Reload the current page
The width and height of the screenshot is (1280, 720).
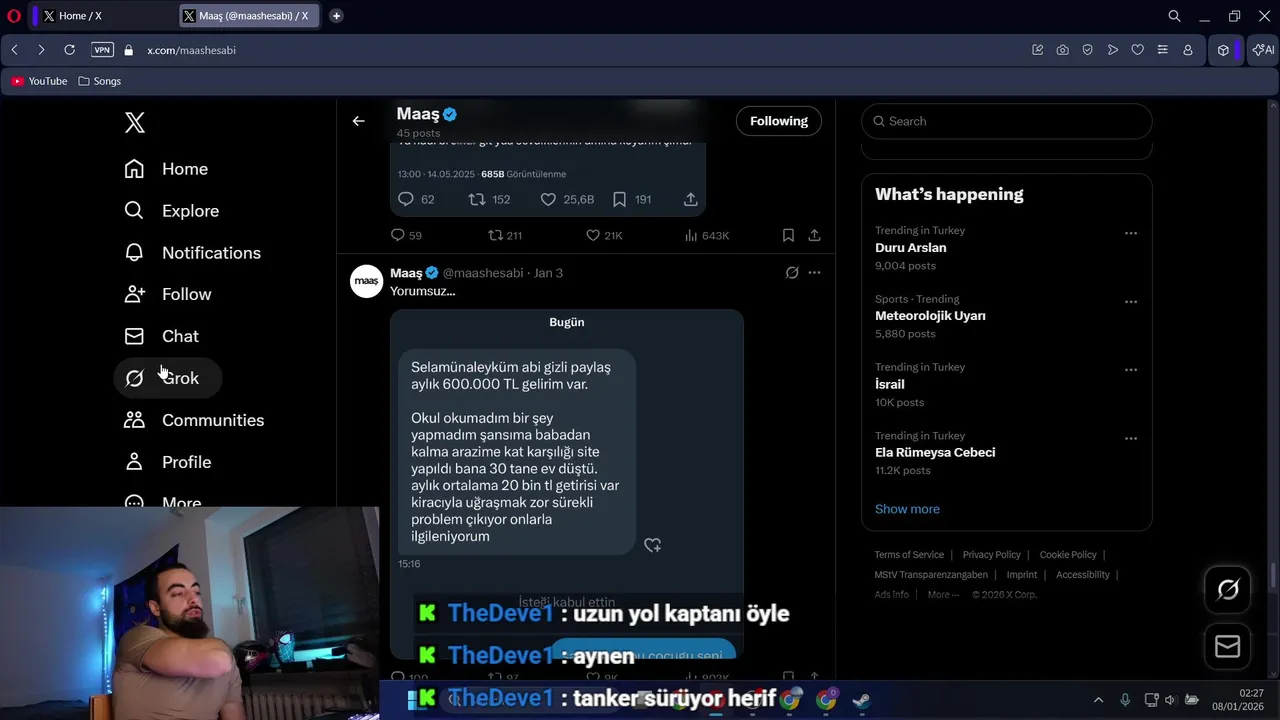coord(69,50)
